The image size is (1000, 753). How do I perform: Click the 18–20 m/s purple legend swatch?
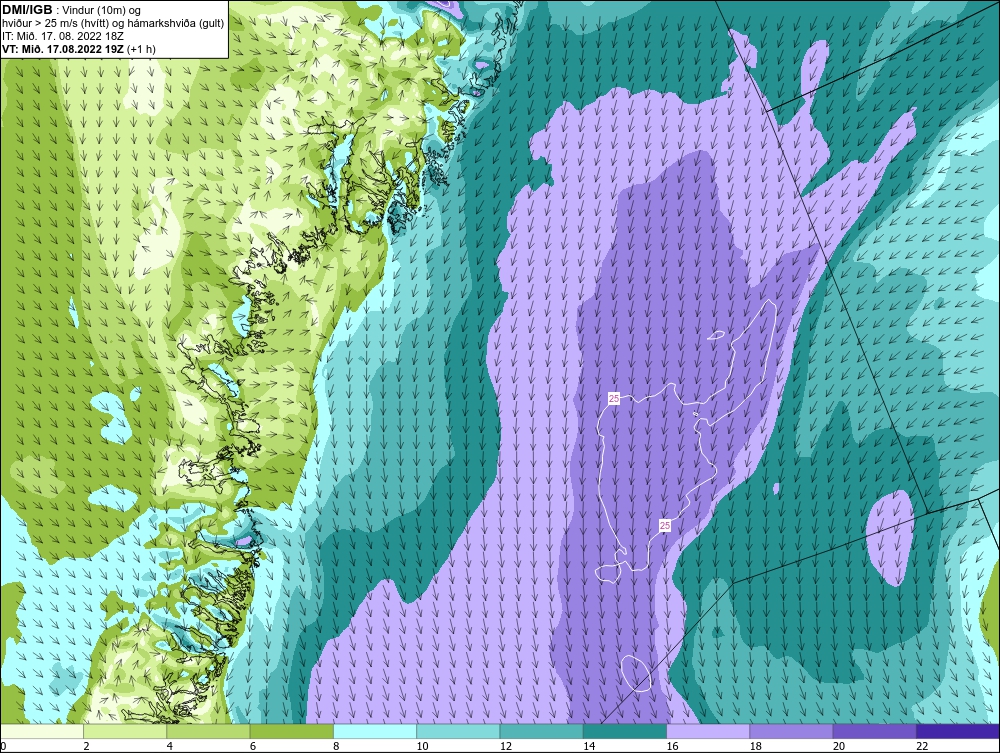click(791, 731)
